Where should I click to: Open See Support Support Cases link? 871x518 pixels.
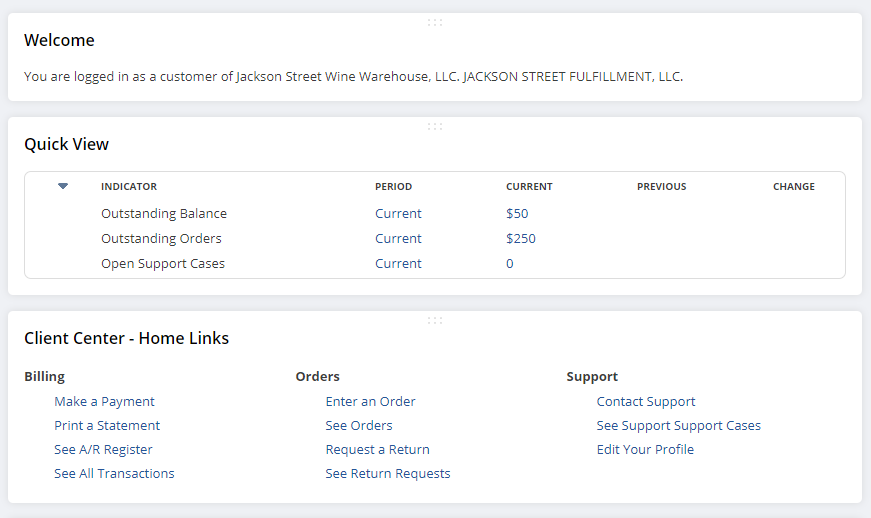(x=678, y=425)
